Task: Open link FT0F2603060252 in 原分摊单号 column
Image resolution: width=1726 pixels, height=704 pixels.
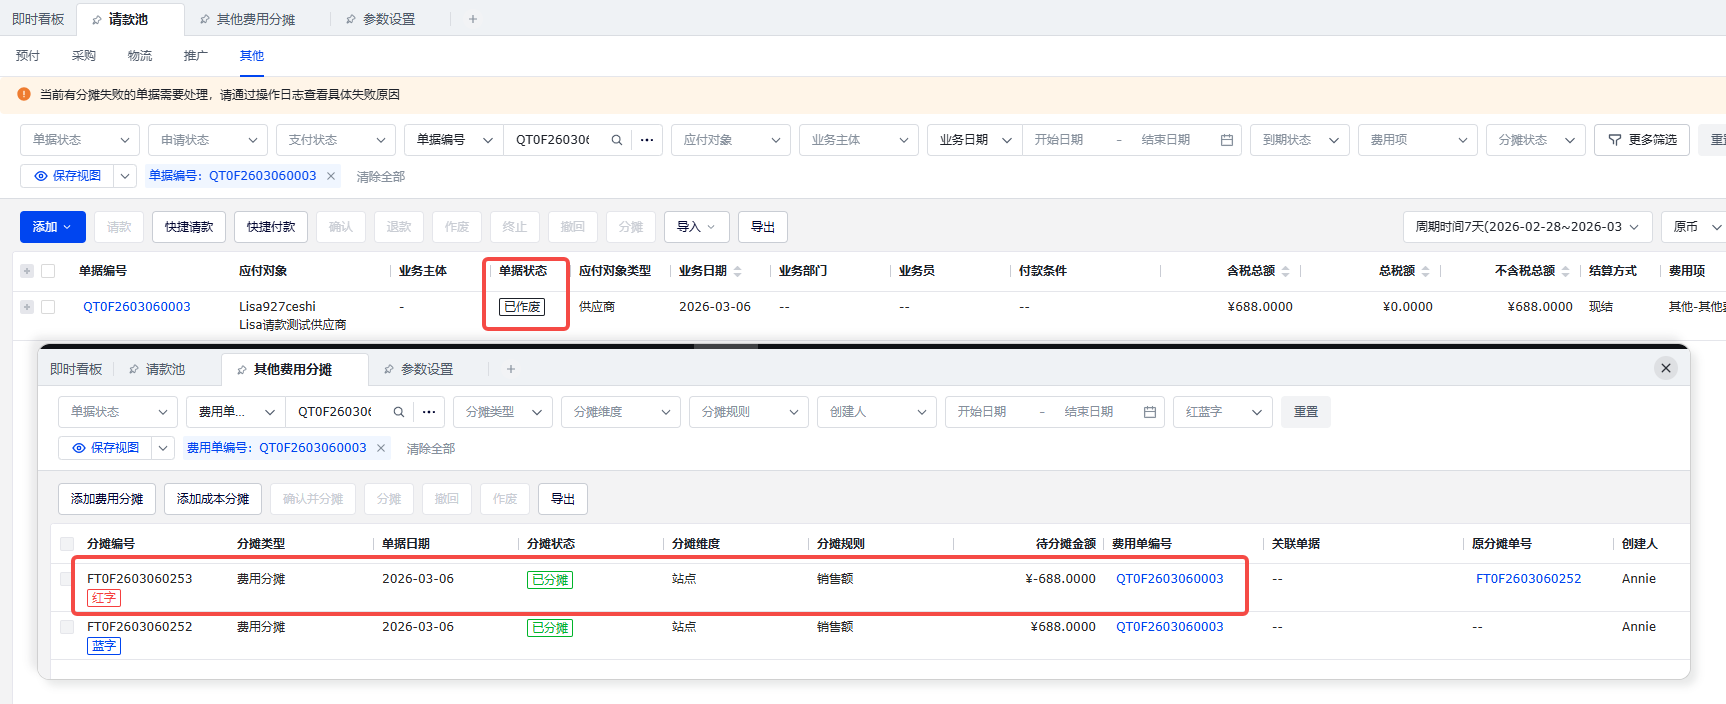Action: pyautogui.click(x=1528, y=579)
